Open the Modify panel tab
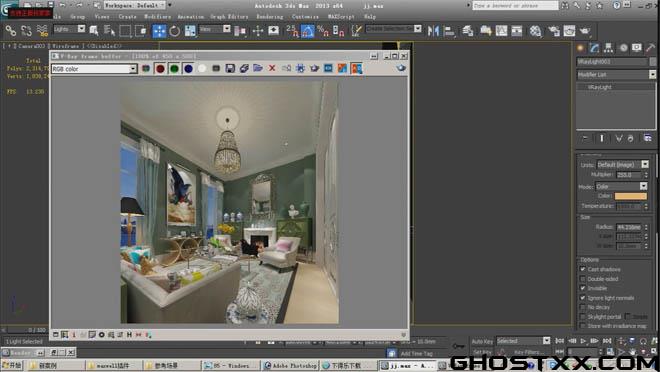This screenshot has height=372, width=660. coord(594,48)
